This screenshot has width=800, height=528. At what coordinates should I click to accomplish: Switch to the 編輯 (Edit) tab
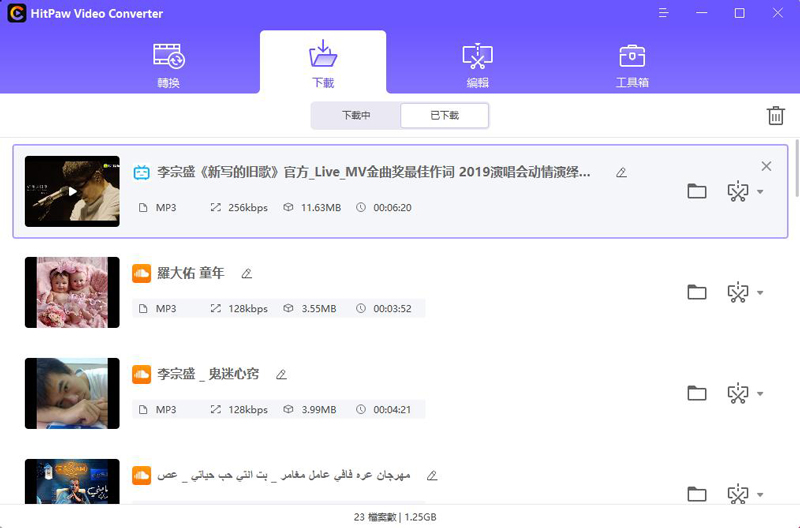478,65
